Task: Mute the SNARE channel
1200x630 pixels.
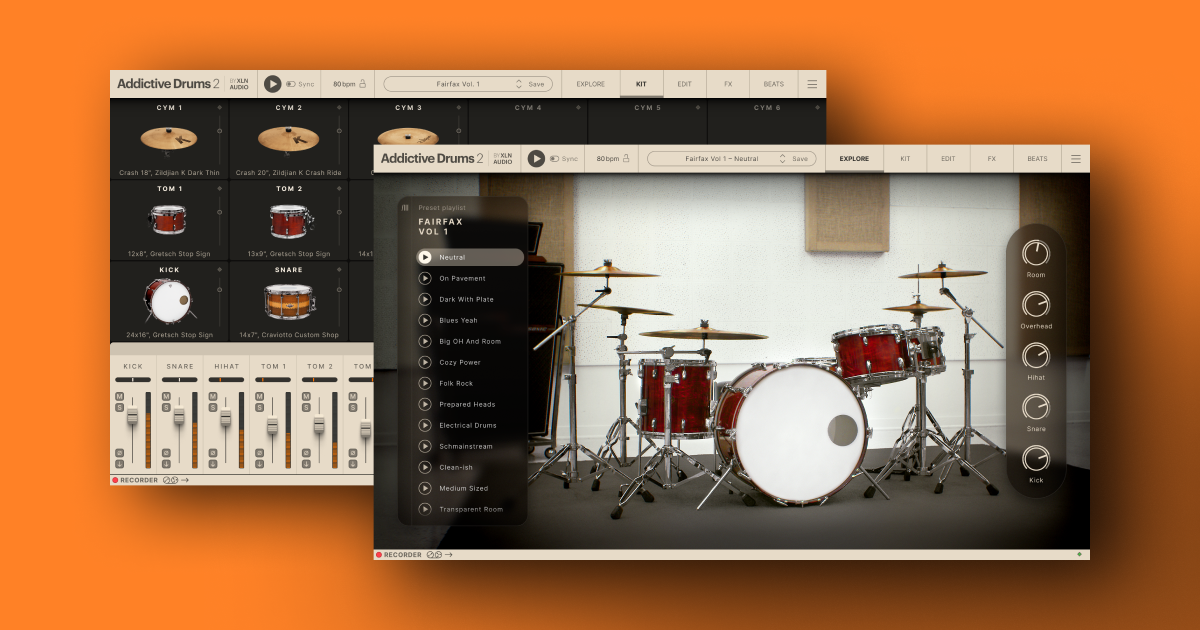Action: (166, 397)
